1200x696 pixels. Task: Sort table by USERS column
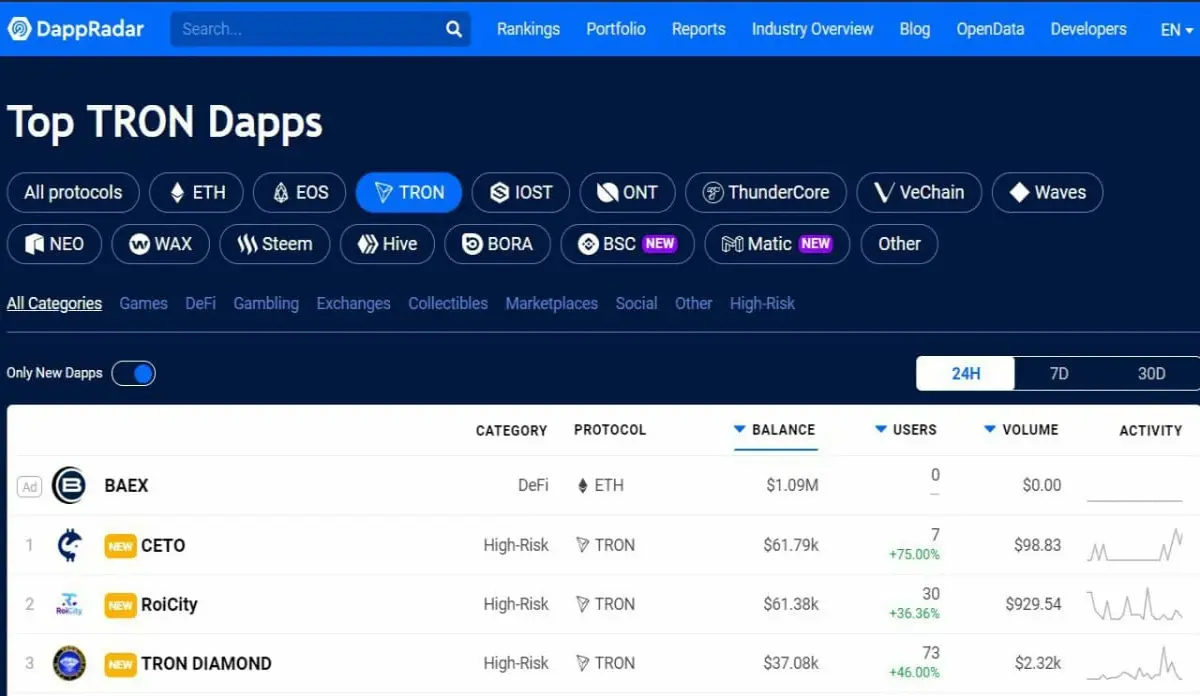(x=906, y=430)
